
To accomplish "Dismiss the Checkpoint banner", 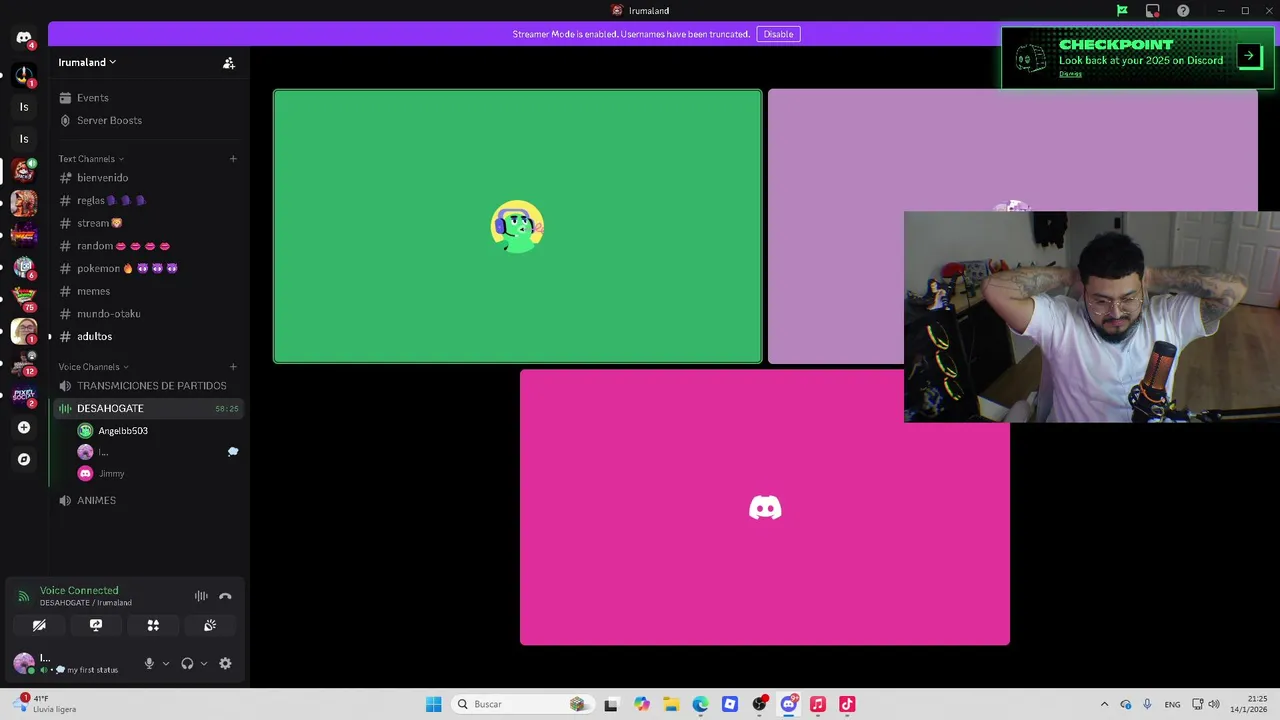I will pyautogui.click(x=1070, y=74).
